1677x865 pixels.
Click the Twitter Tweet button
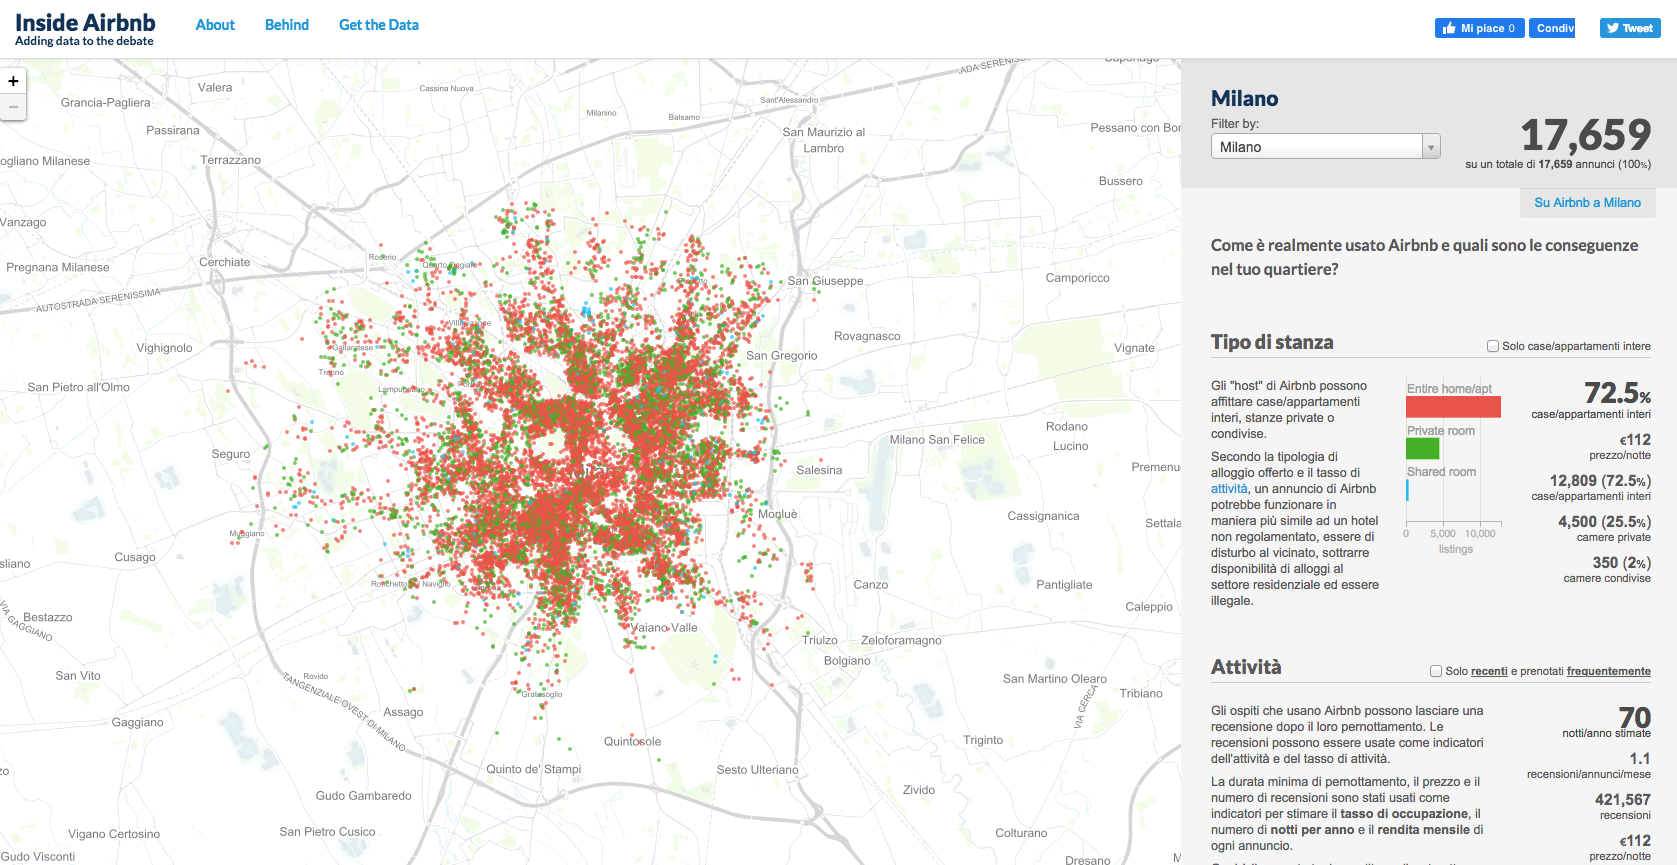click(x=1630, y=28)
